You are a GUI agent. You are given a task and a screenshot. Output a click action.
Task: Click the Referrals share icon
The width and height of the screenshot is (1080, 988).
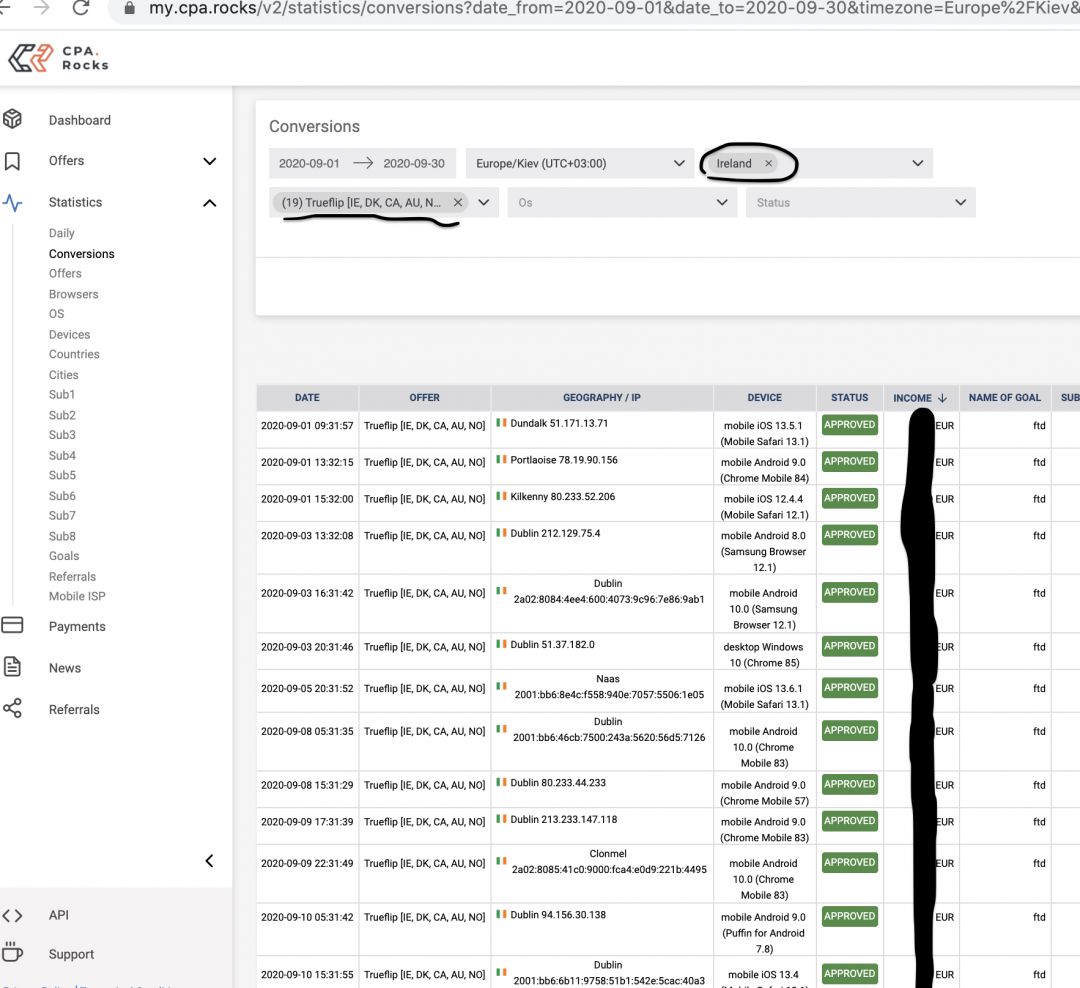tap(12, 709)
